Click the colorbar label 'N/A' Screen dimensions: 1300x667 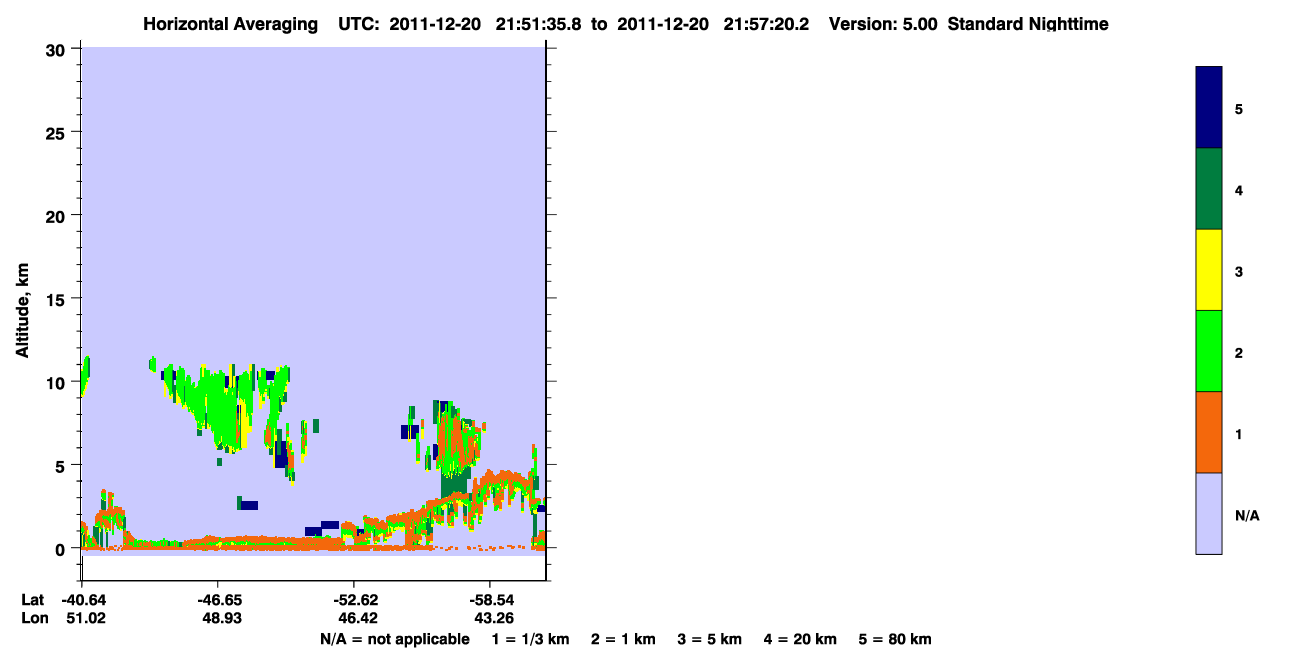point(1247,516)
